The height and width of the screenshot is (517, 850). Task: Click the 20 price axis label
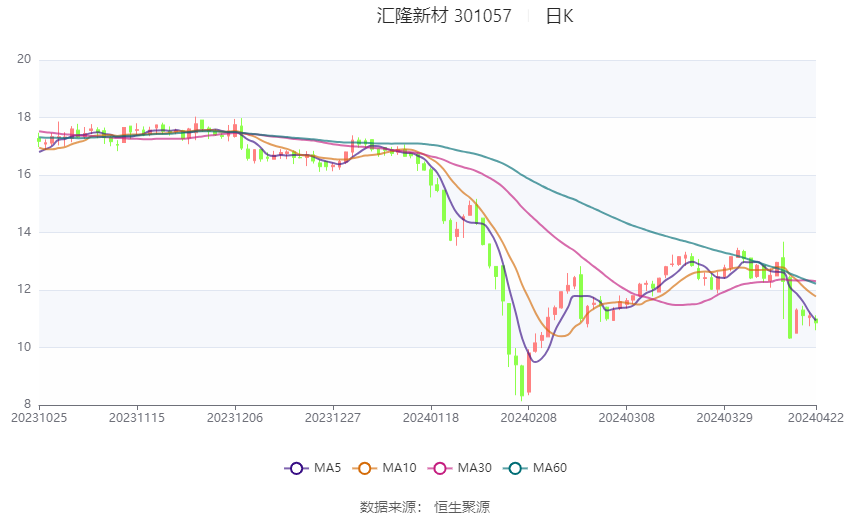[x=24, y=59]
